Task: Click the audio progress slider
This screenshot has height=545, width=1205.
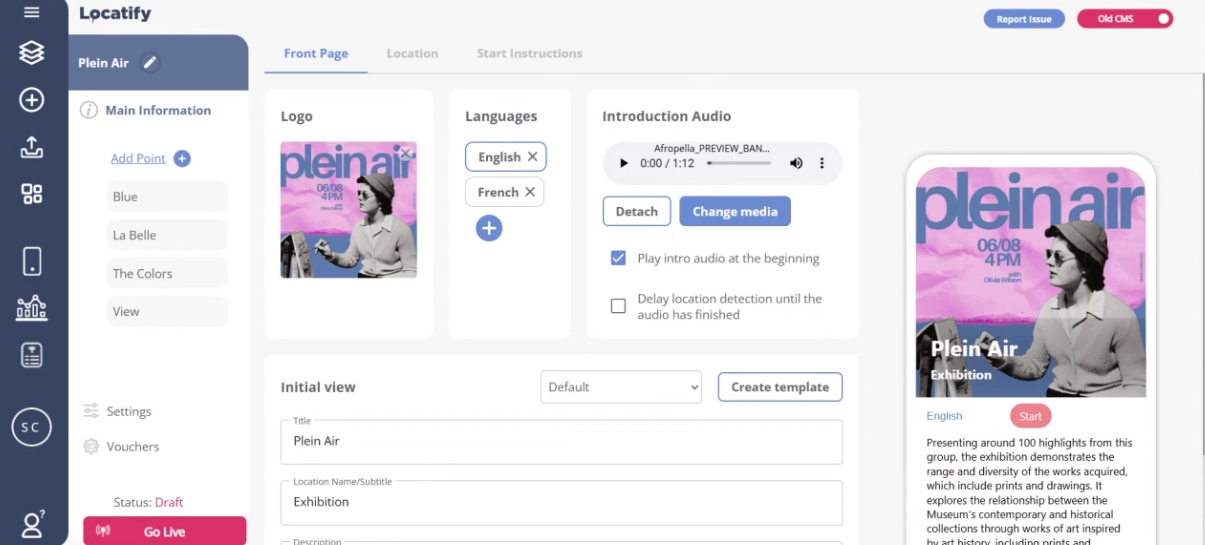Action: tap(739, 163)
